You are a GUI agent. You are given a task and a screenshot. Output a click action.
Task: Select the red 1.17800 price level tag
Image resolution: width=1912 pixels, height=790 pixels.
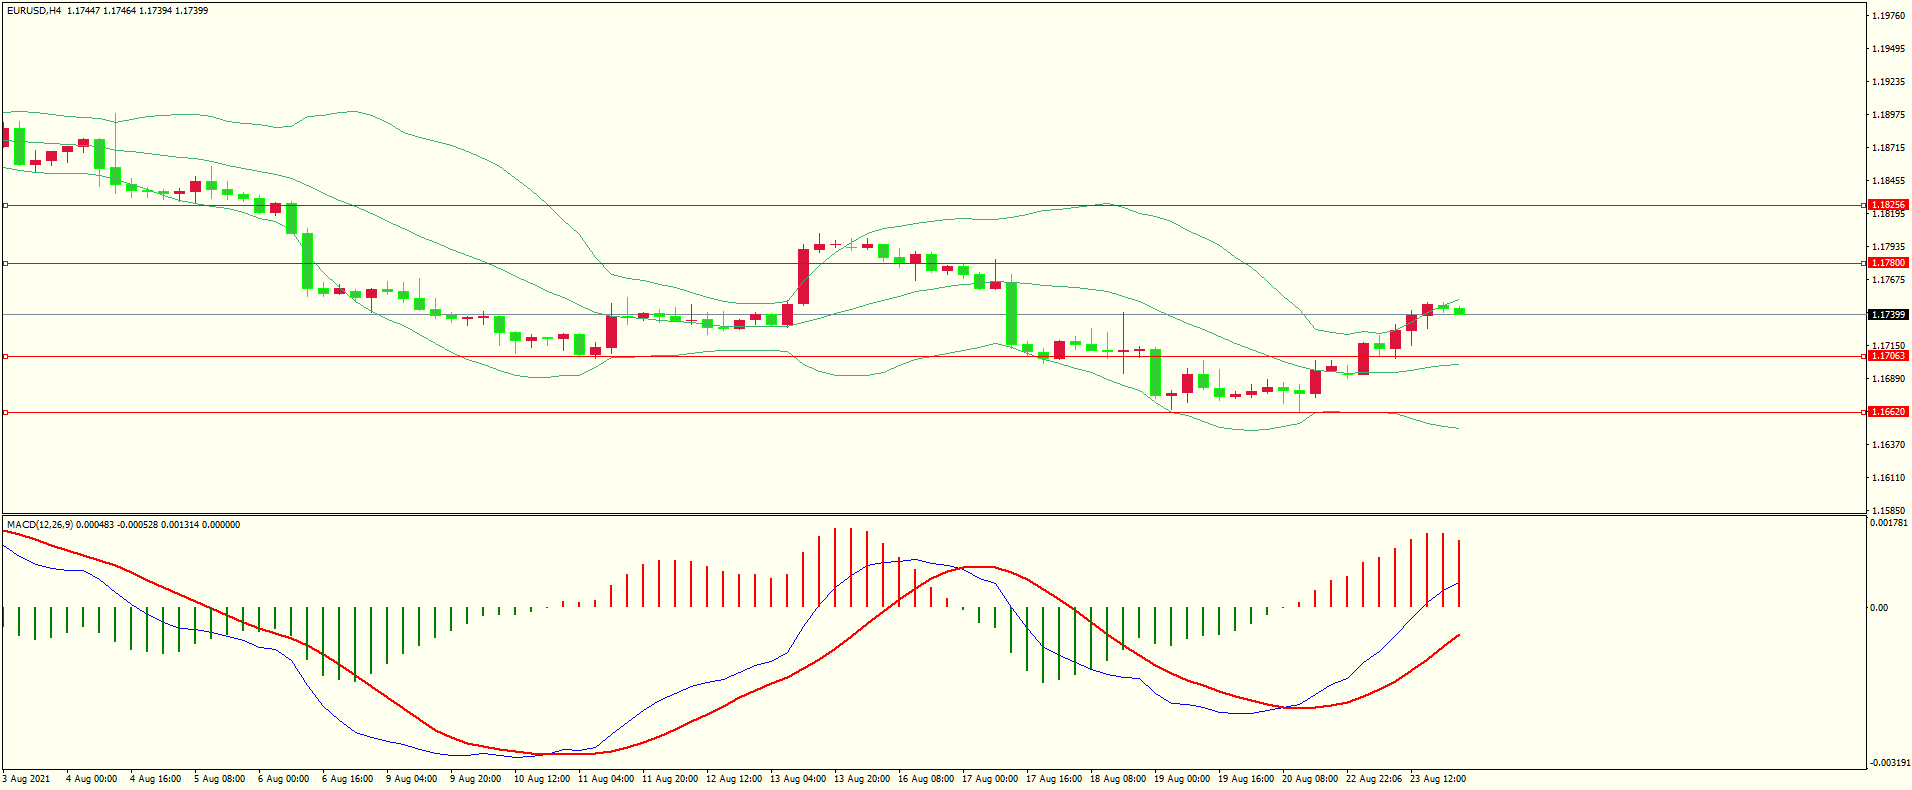1888,263
